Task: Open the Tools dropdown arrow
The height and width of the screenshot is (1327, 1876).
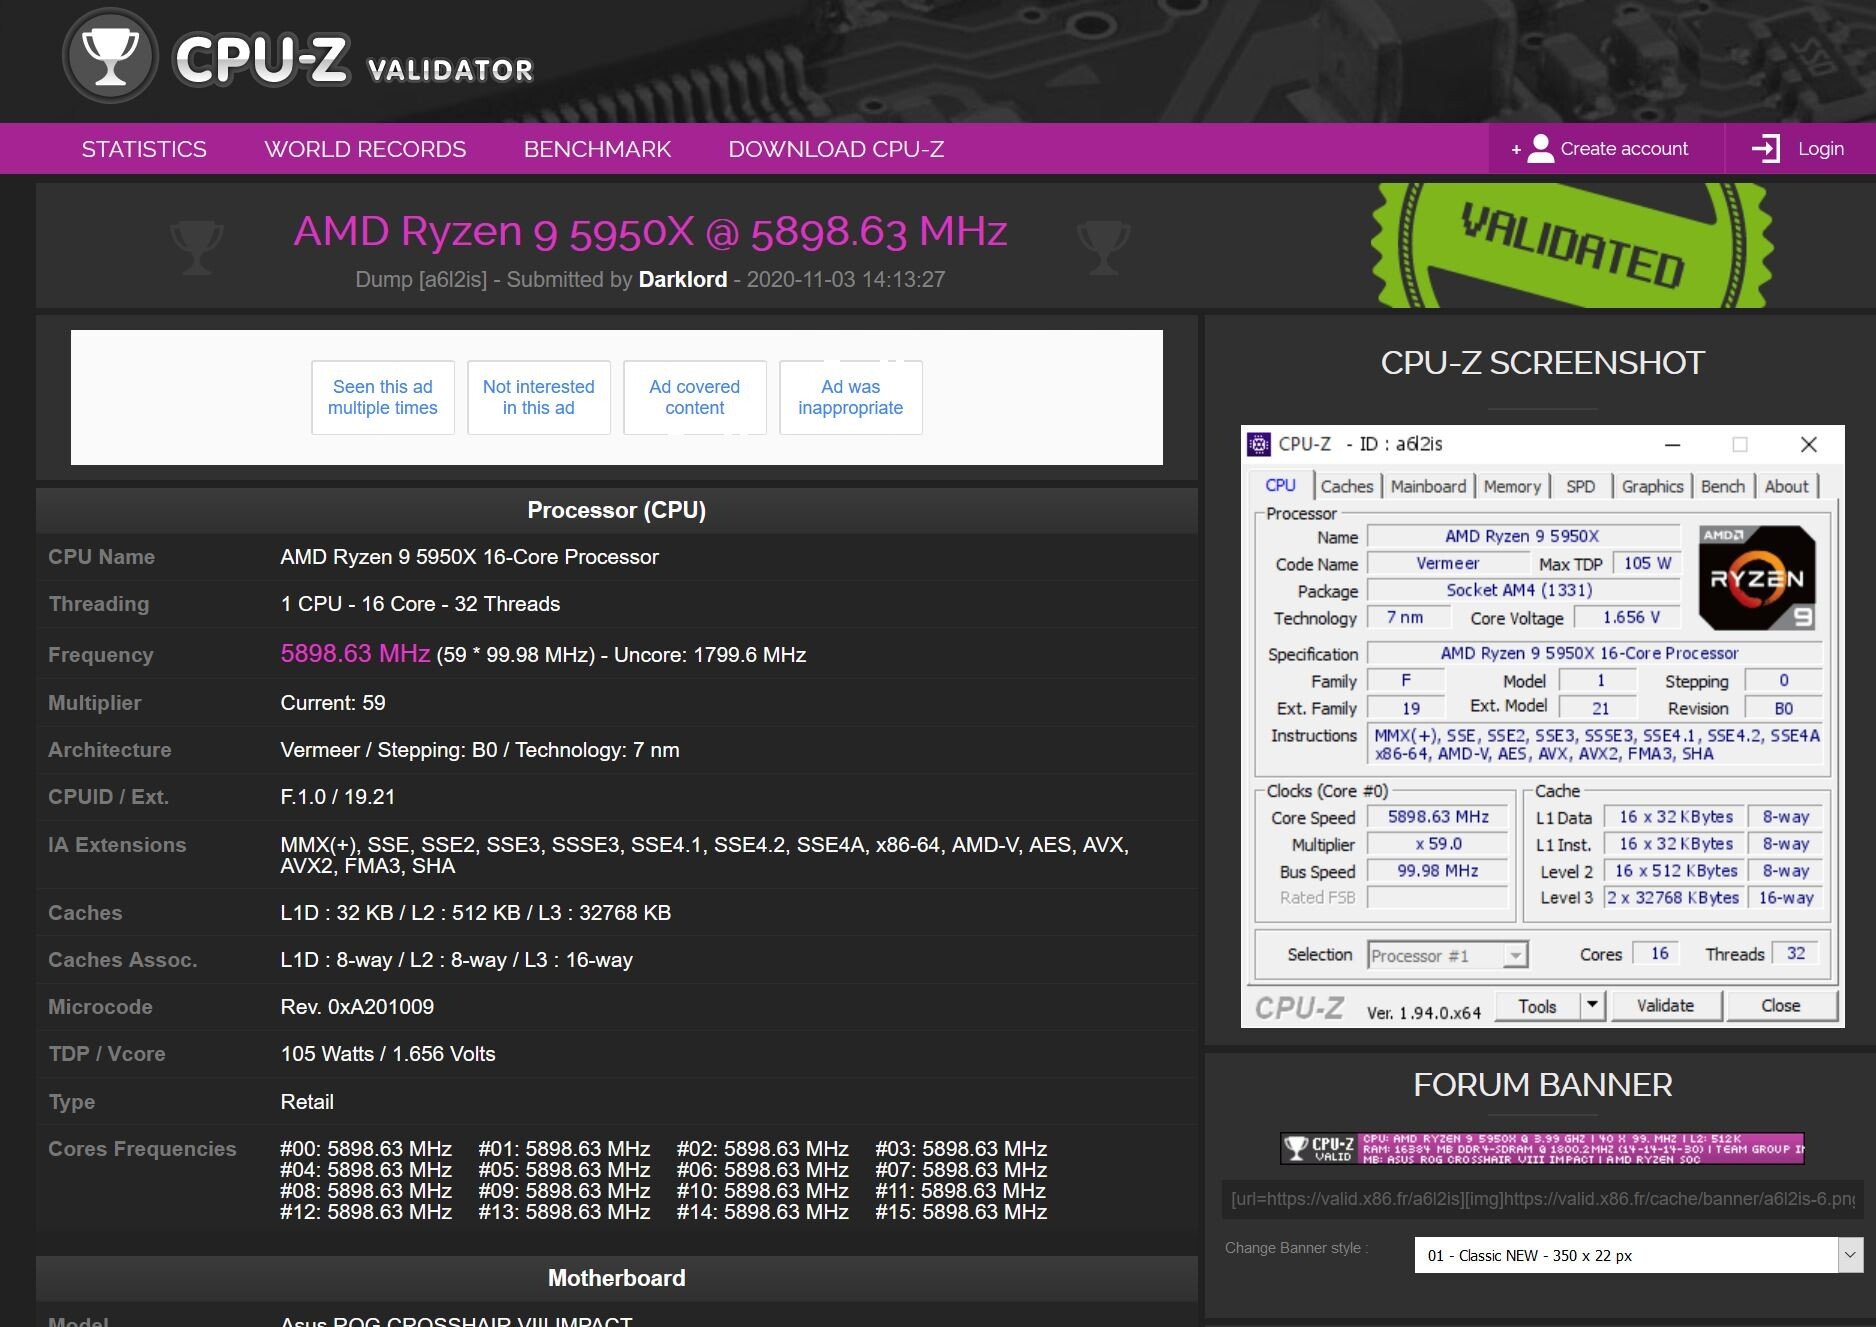Action: (1591, 1006)
